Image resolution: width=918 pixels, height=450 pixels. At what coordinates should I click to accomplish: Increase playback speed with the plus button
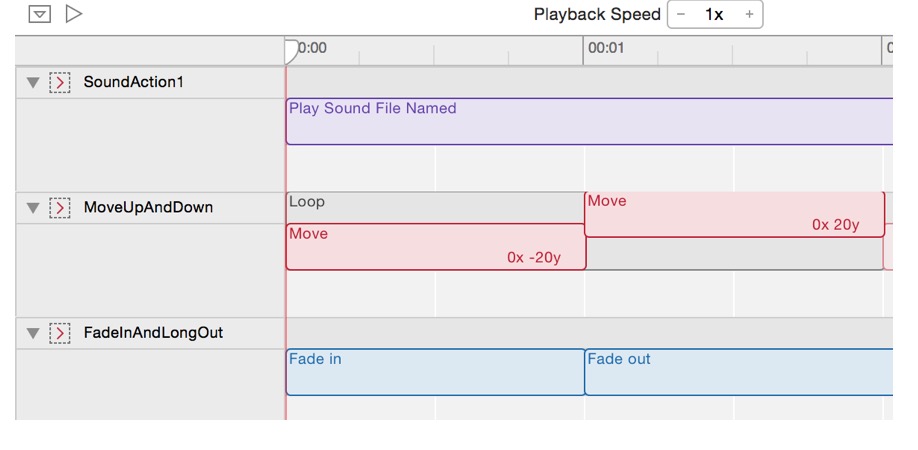pos(749,15)
